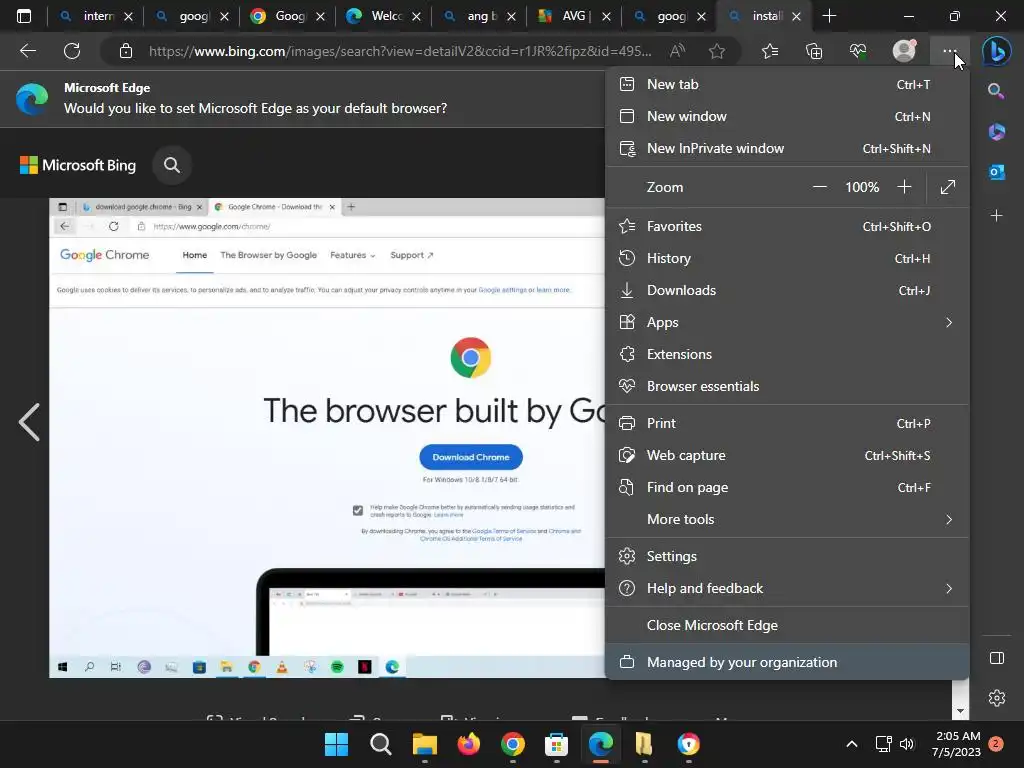Show the previous image arrow
Image resolution: width=1024 pixels, height=768 pixels.
(x=29, y=422)
